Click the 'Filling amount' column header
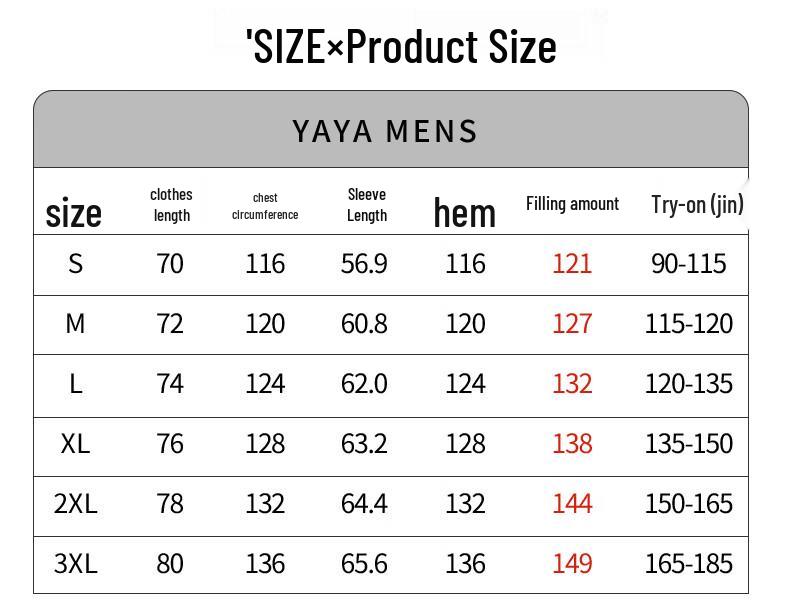The width and height of the screenshot is (790, 611). 572,203
